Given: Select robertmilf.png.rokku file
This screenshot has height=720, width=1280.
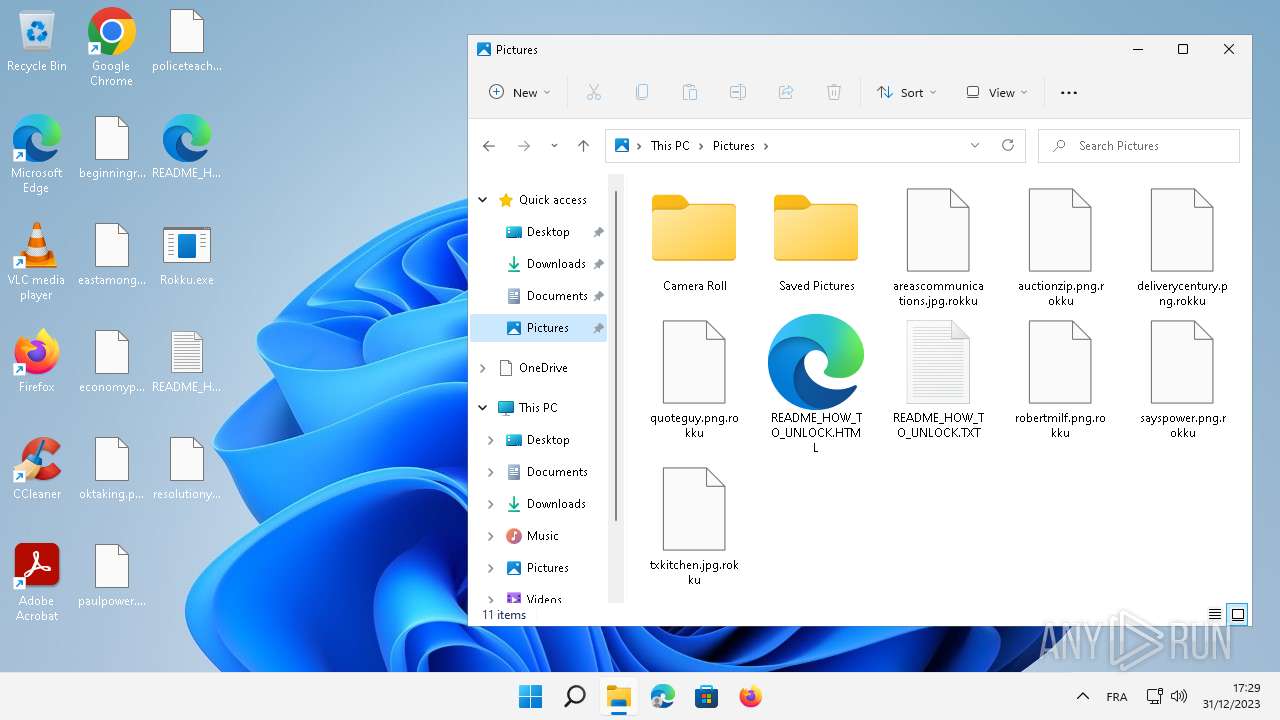Looking at the screenshot, I should coord(1061,380).
